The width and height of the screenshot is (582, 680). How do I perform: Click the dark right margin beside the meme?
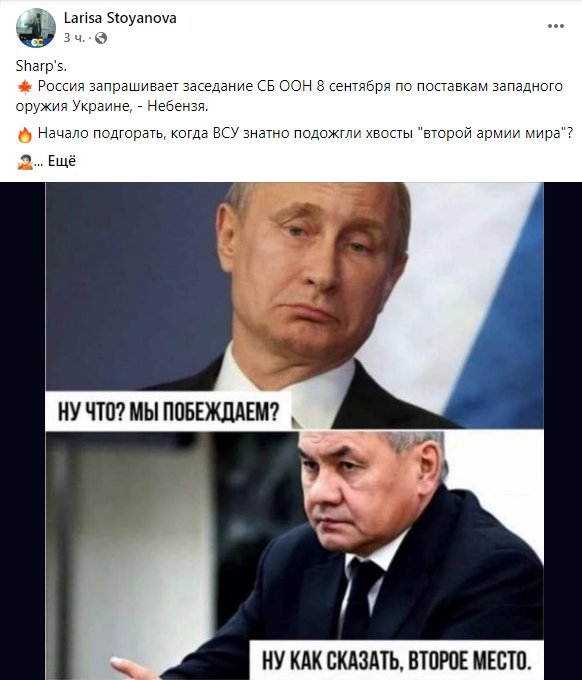[562, 431]
